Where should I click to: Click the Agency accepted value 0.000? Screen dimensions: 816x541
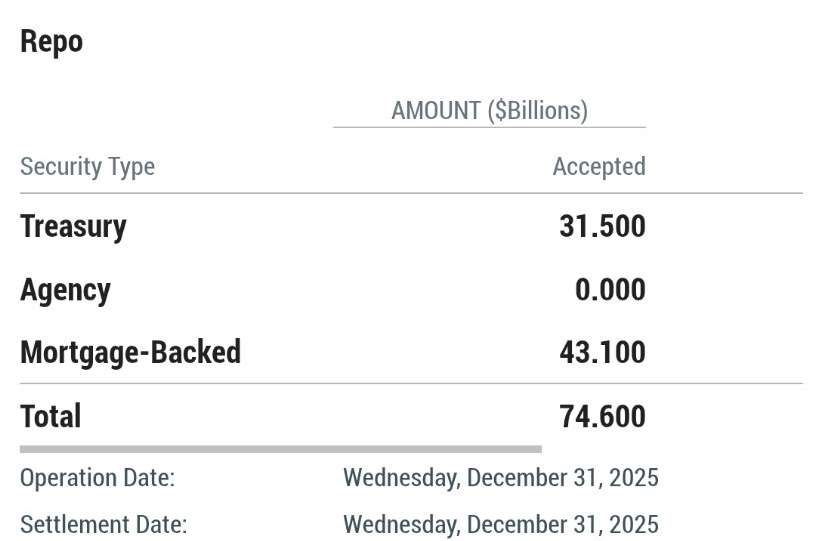(610, 290)
